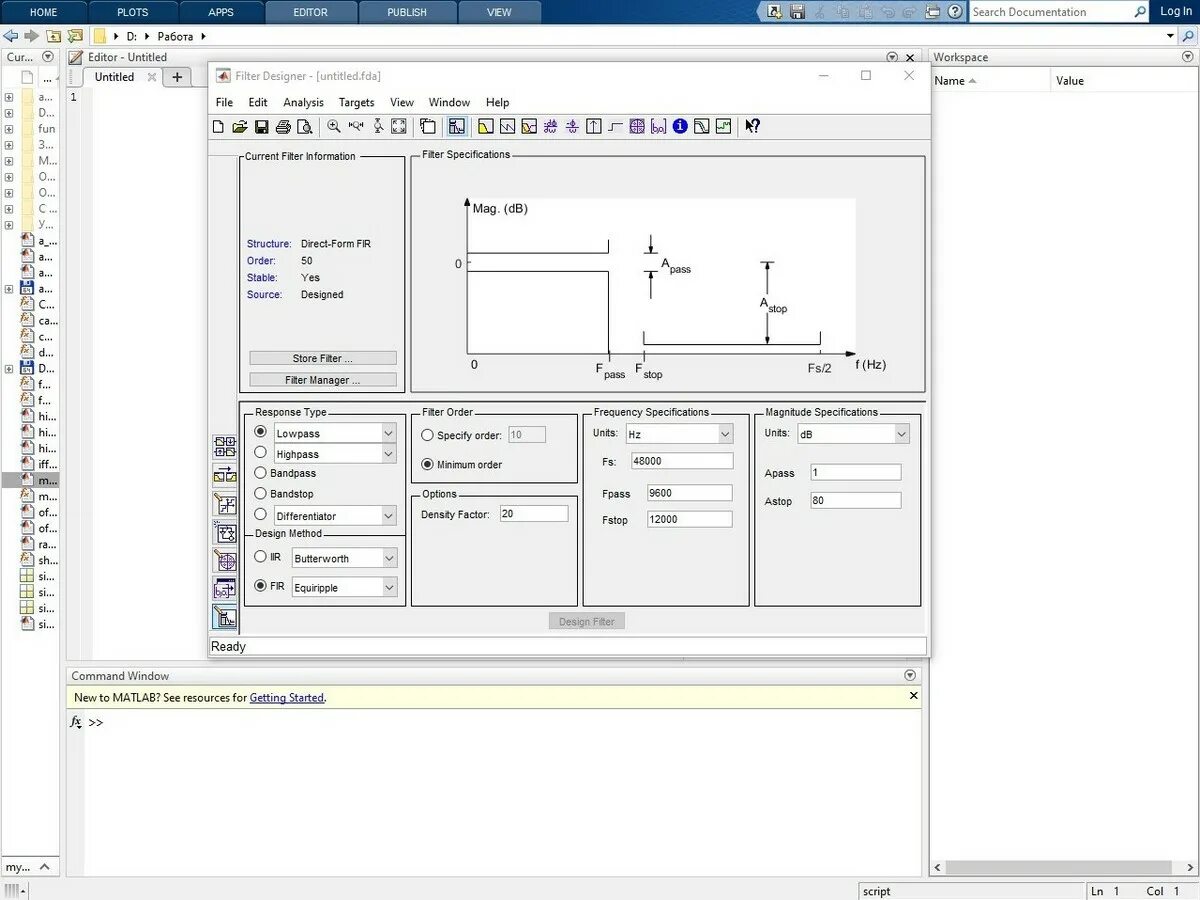Open Command Window actions arrow
This screenshot has height=900, width=1200.
coord(909,675)
